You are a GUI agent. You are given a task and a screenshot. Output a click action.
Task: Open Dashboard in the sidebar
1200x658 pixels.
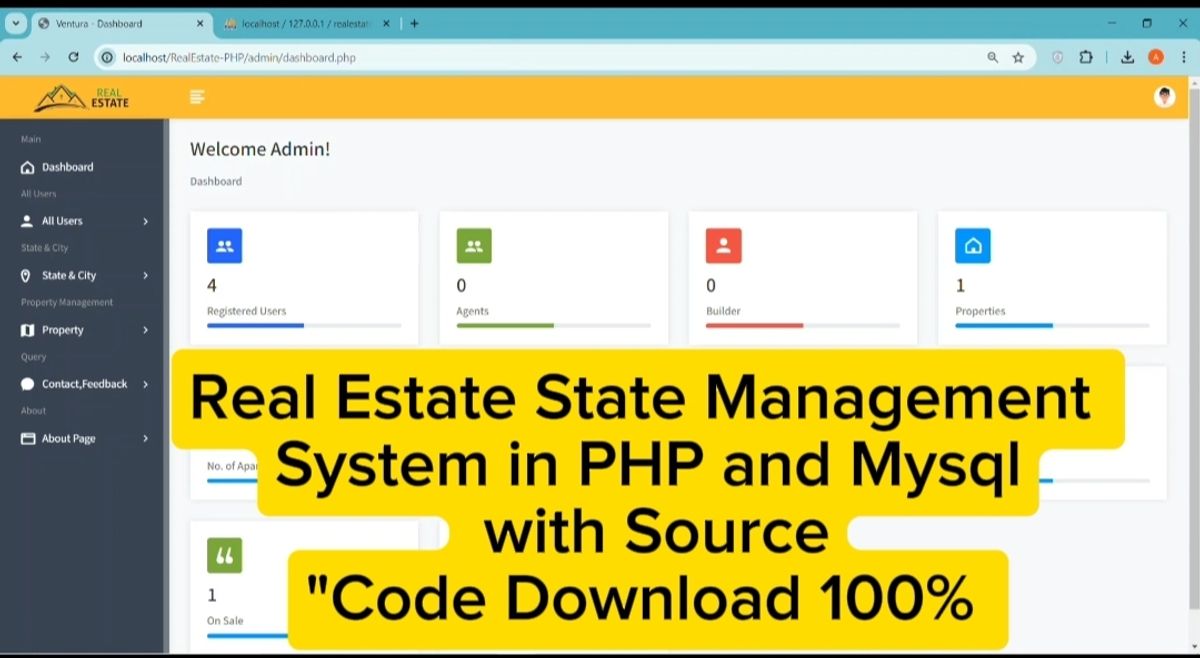point(67,167)
